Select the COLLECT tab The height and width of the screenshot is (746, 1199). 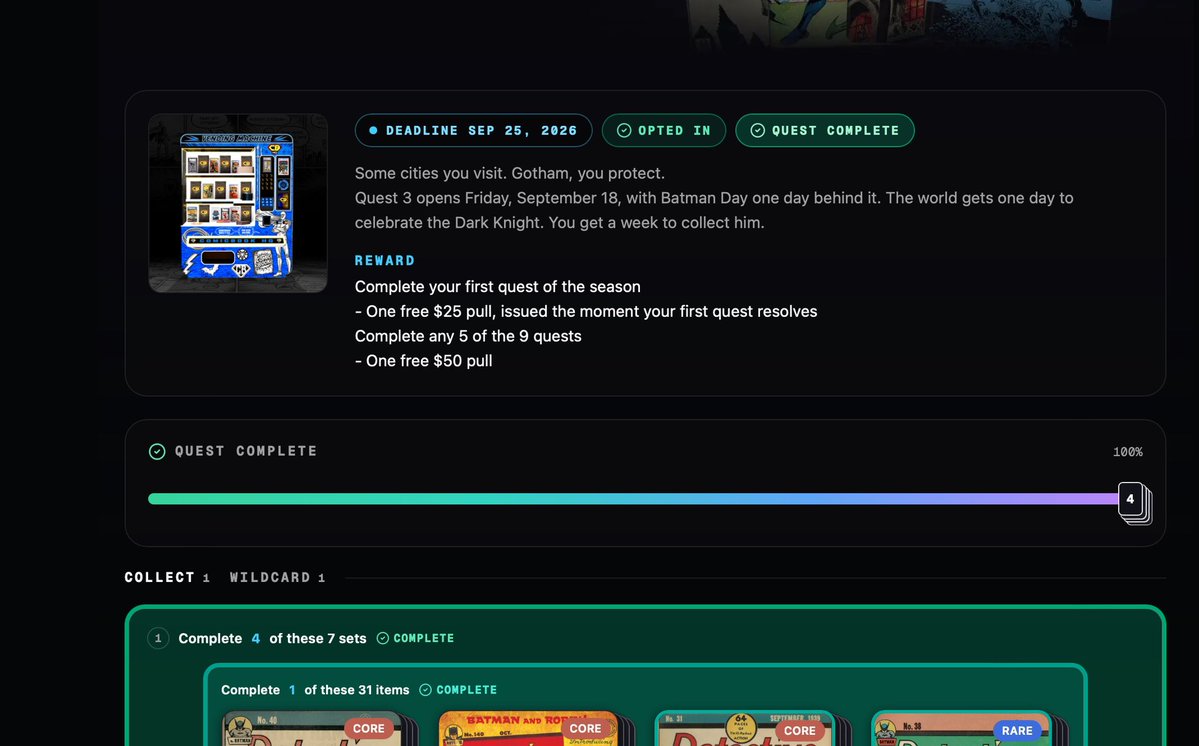tap(167, 578)
